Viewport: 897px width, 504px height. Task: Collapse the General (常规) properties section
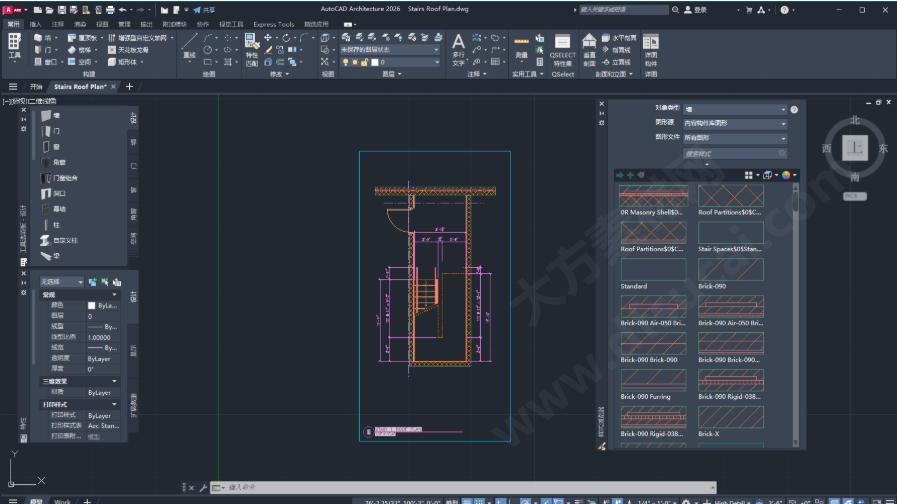115,295
